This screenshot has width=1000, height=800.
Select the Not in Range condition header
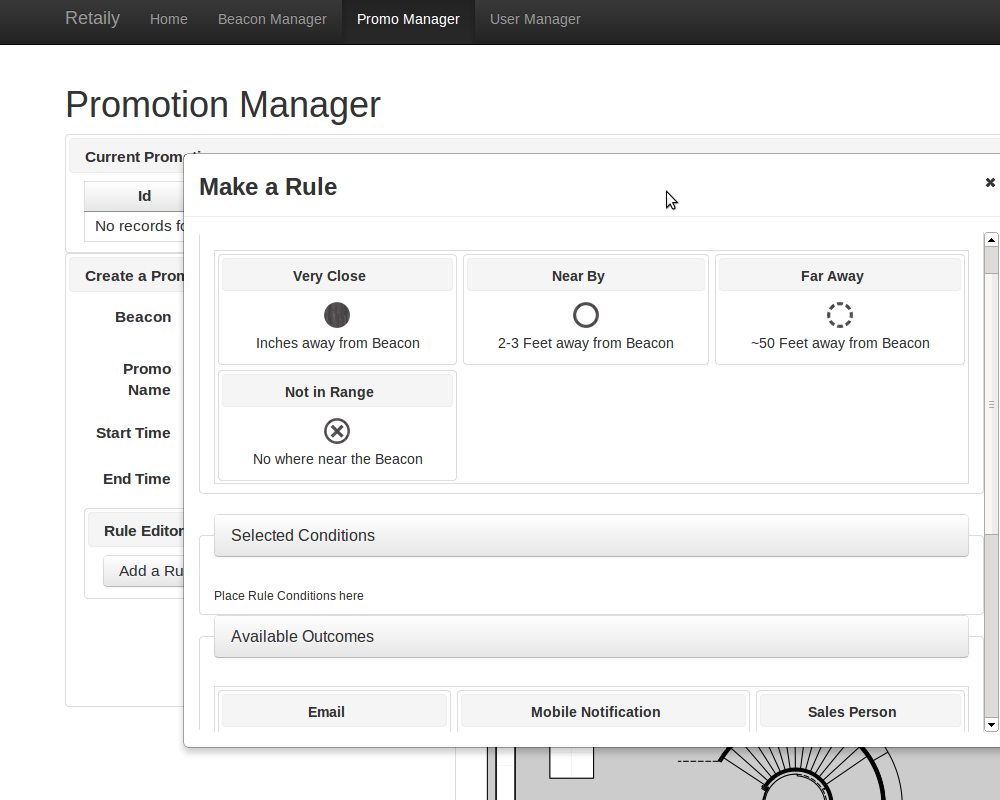(x=337, y=392)
